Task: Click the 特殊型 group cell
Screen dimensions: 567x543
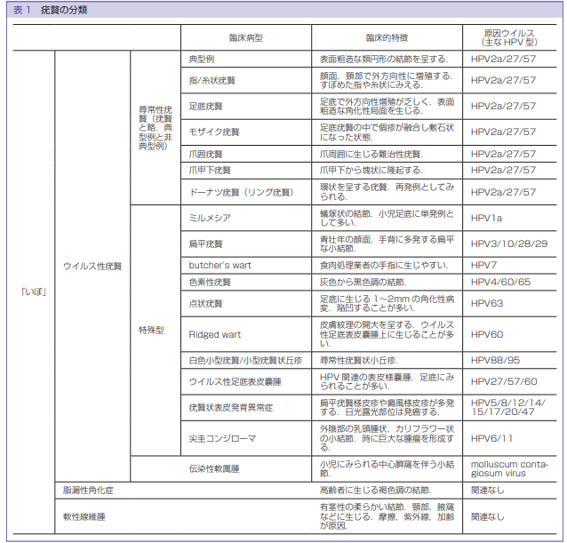Action: tap(151, 330)
